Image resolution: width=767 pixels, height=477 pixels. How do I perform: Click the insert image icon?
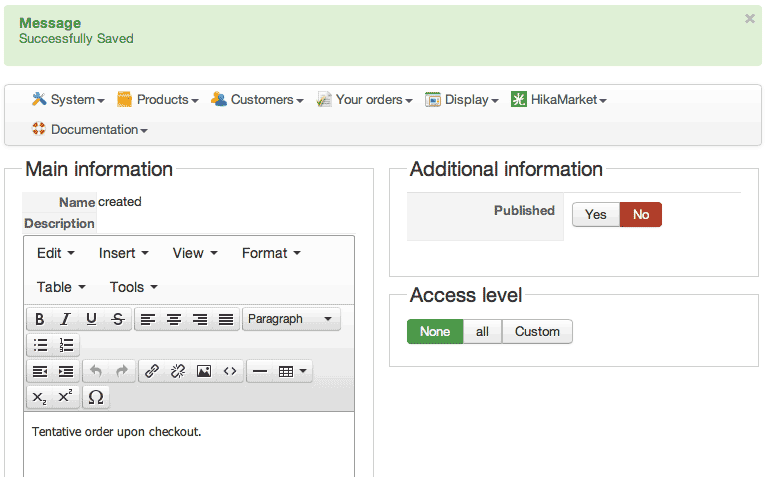204,371
